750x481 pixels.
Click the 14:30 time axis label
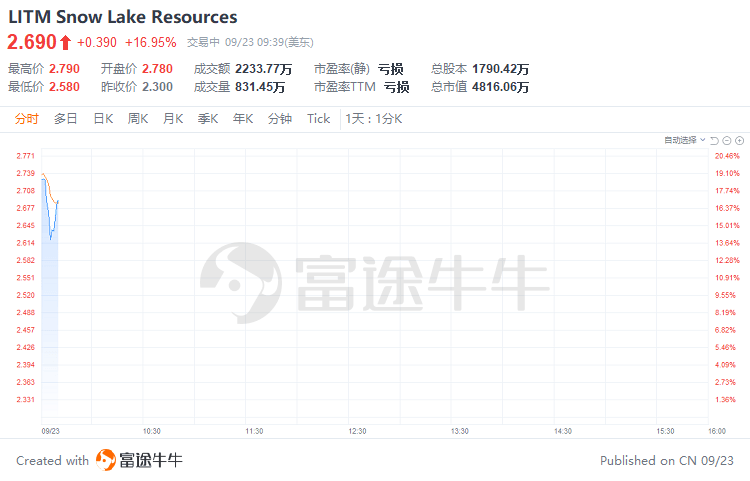click(562, 431)
